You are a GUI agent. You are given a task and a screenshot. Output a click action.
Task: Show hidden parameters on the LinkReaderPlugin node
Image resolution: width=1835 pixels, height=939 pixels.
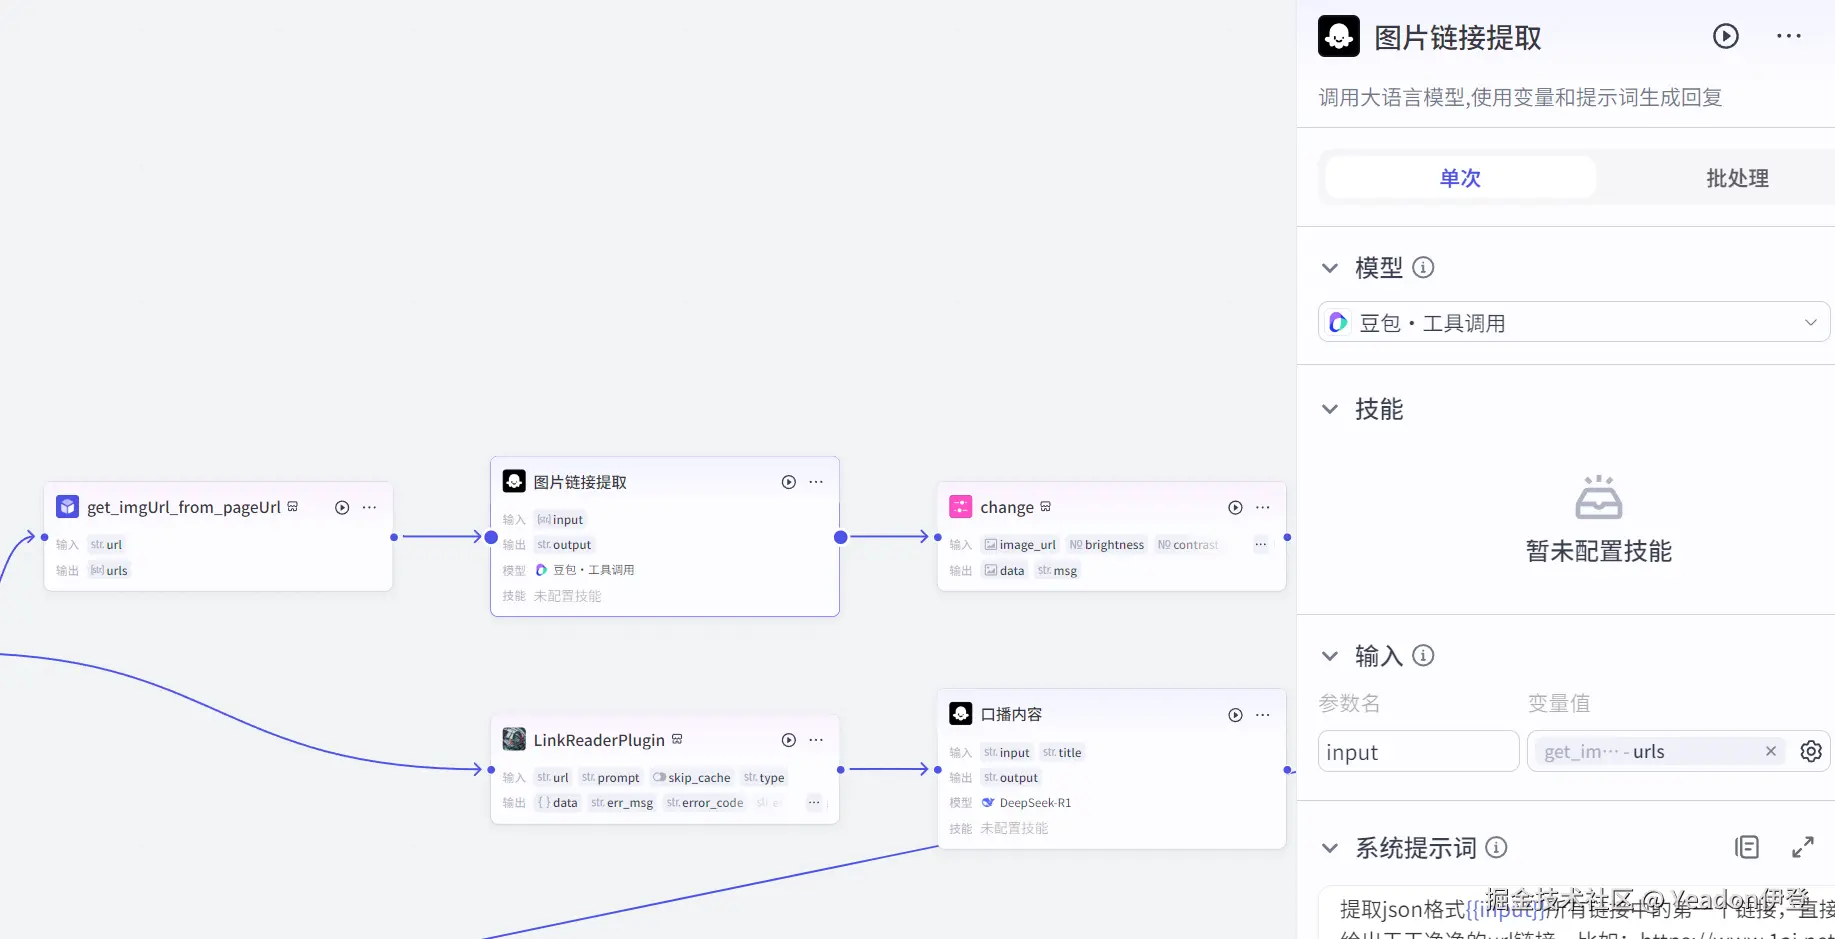click(x=814, y=803)
